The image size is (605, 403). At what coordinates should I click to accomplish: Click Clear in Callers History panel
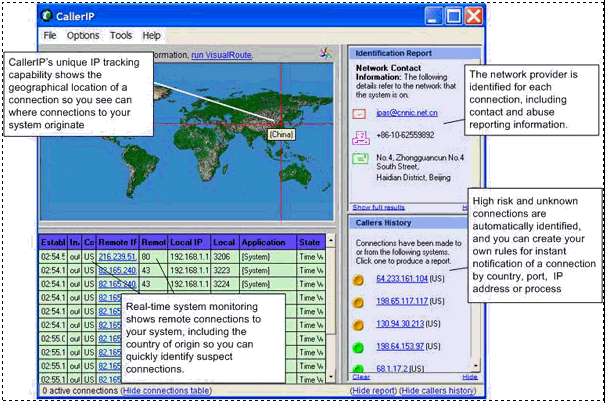click(x=361, y=377)
